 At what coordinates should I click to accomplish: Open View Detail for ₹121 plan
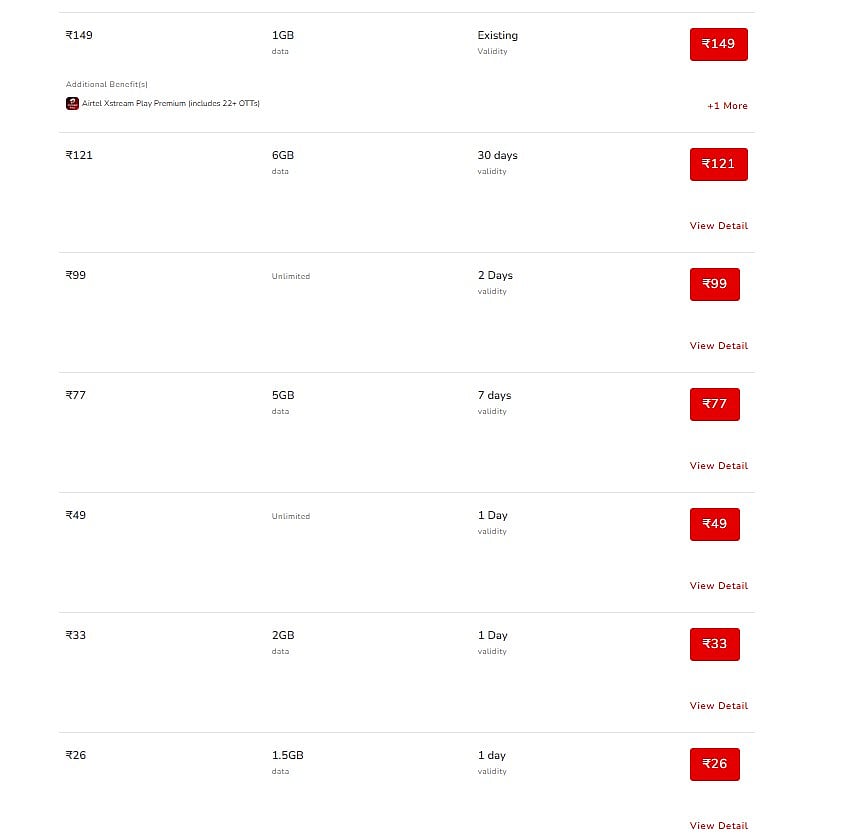tap(718, 226)
